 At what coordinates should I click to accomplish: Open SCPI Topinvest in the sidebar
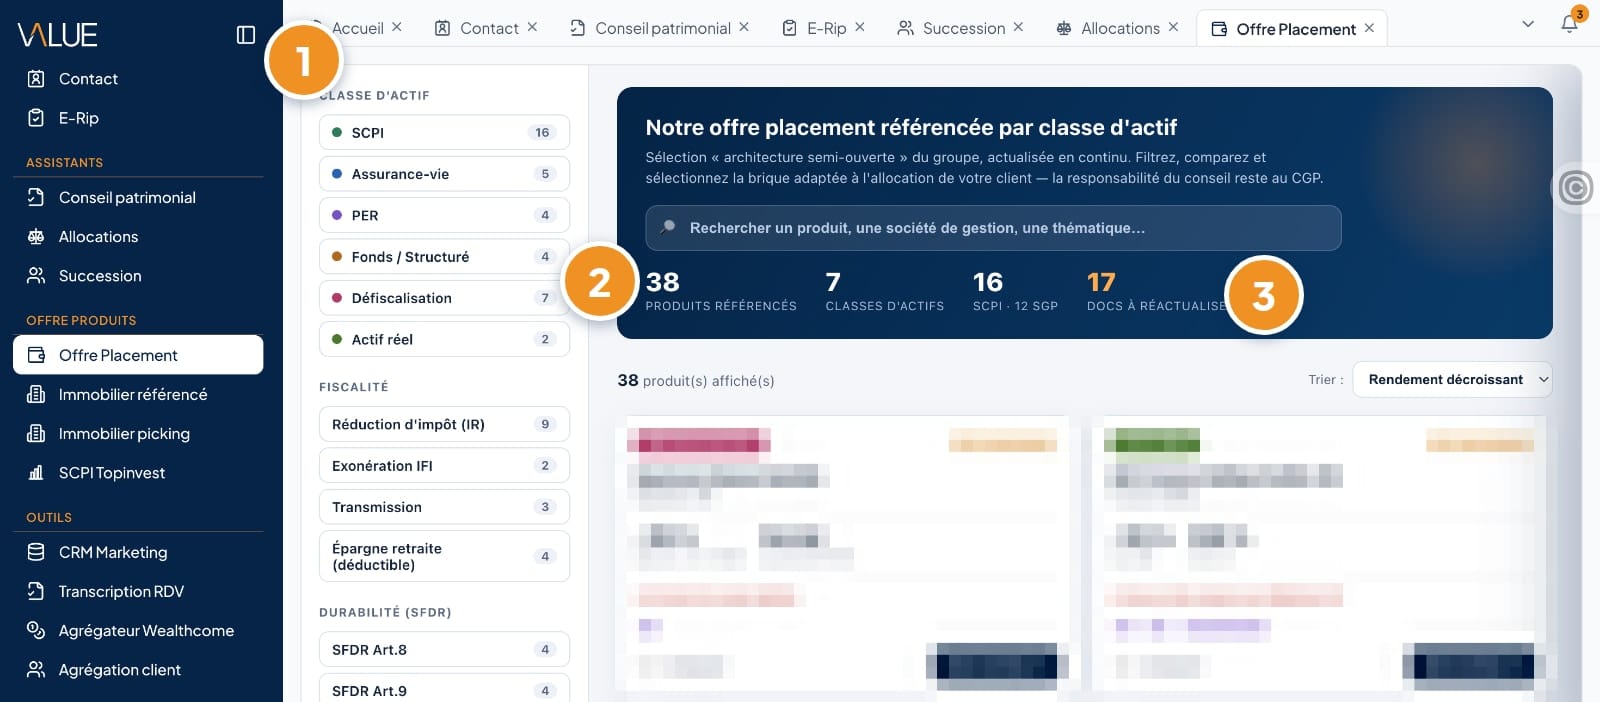138,473
